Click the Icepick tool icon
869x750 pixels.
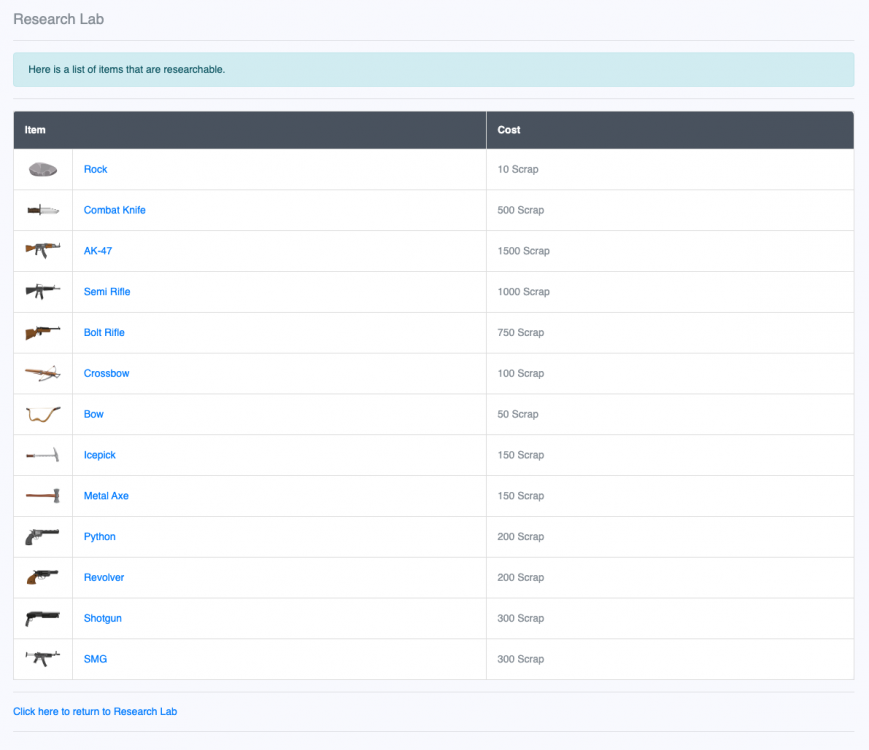[x=43, y=455]
